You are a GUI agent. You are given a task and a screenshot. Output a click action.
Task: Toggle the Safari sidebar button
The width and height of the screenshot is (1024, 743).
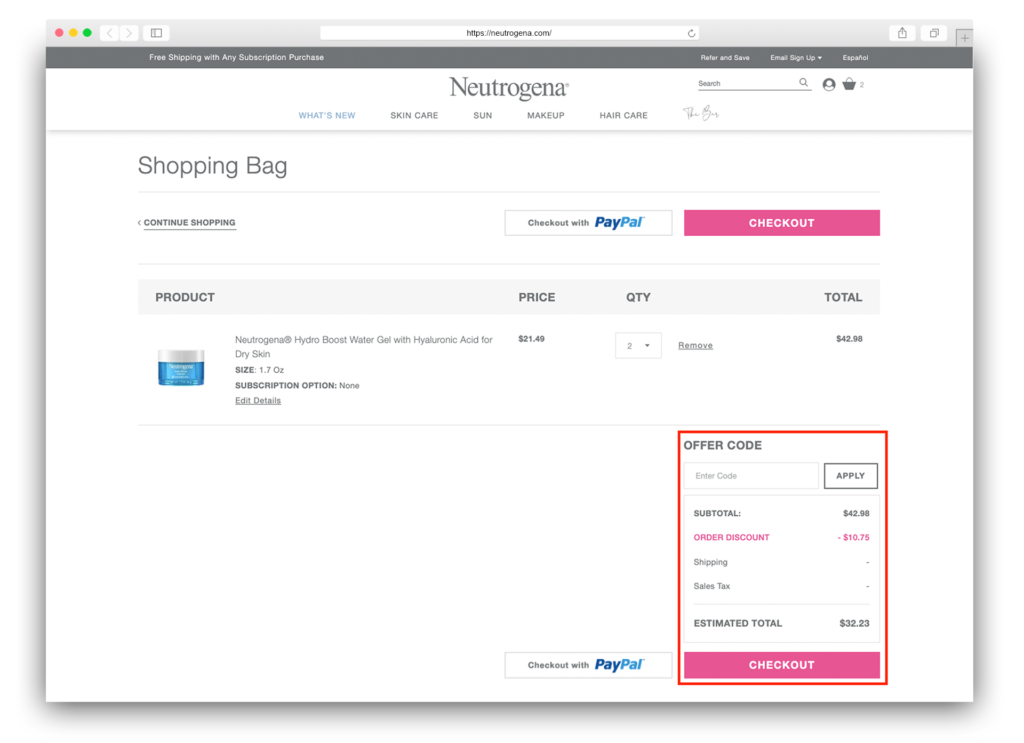pyautogui.click(x=157, y=33)
